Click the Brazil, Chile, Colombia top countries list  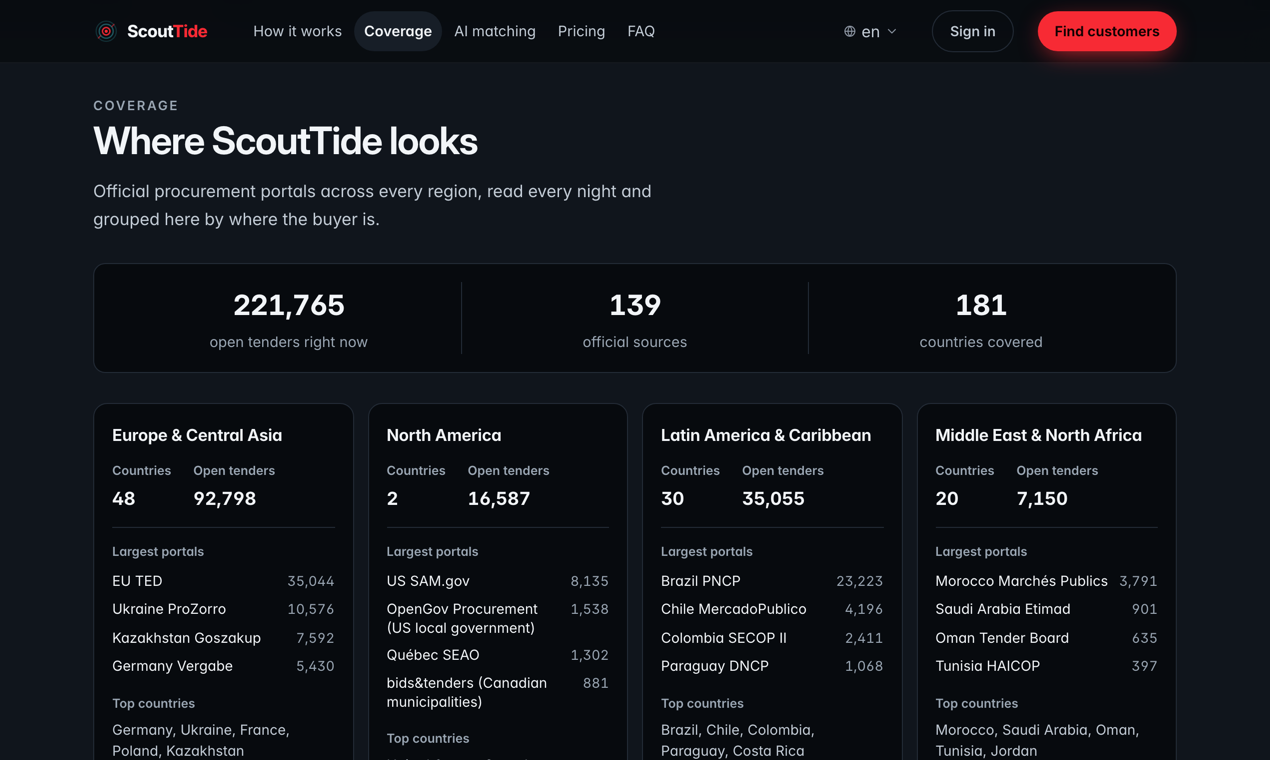coord(738,740)
